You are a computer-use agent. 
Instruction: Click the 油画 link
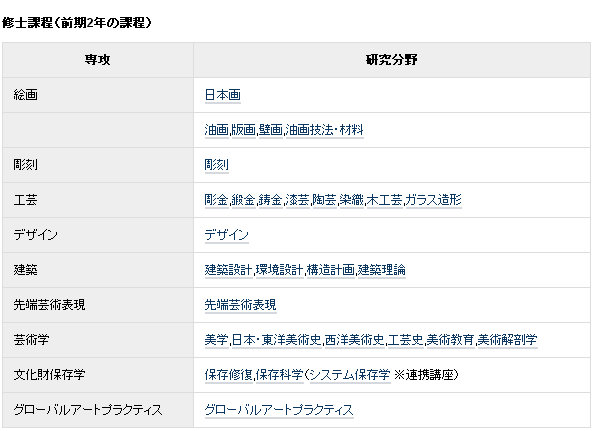tap(216, 130)
